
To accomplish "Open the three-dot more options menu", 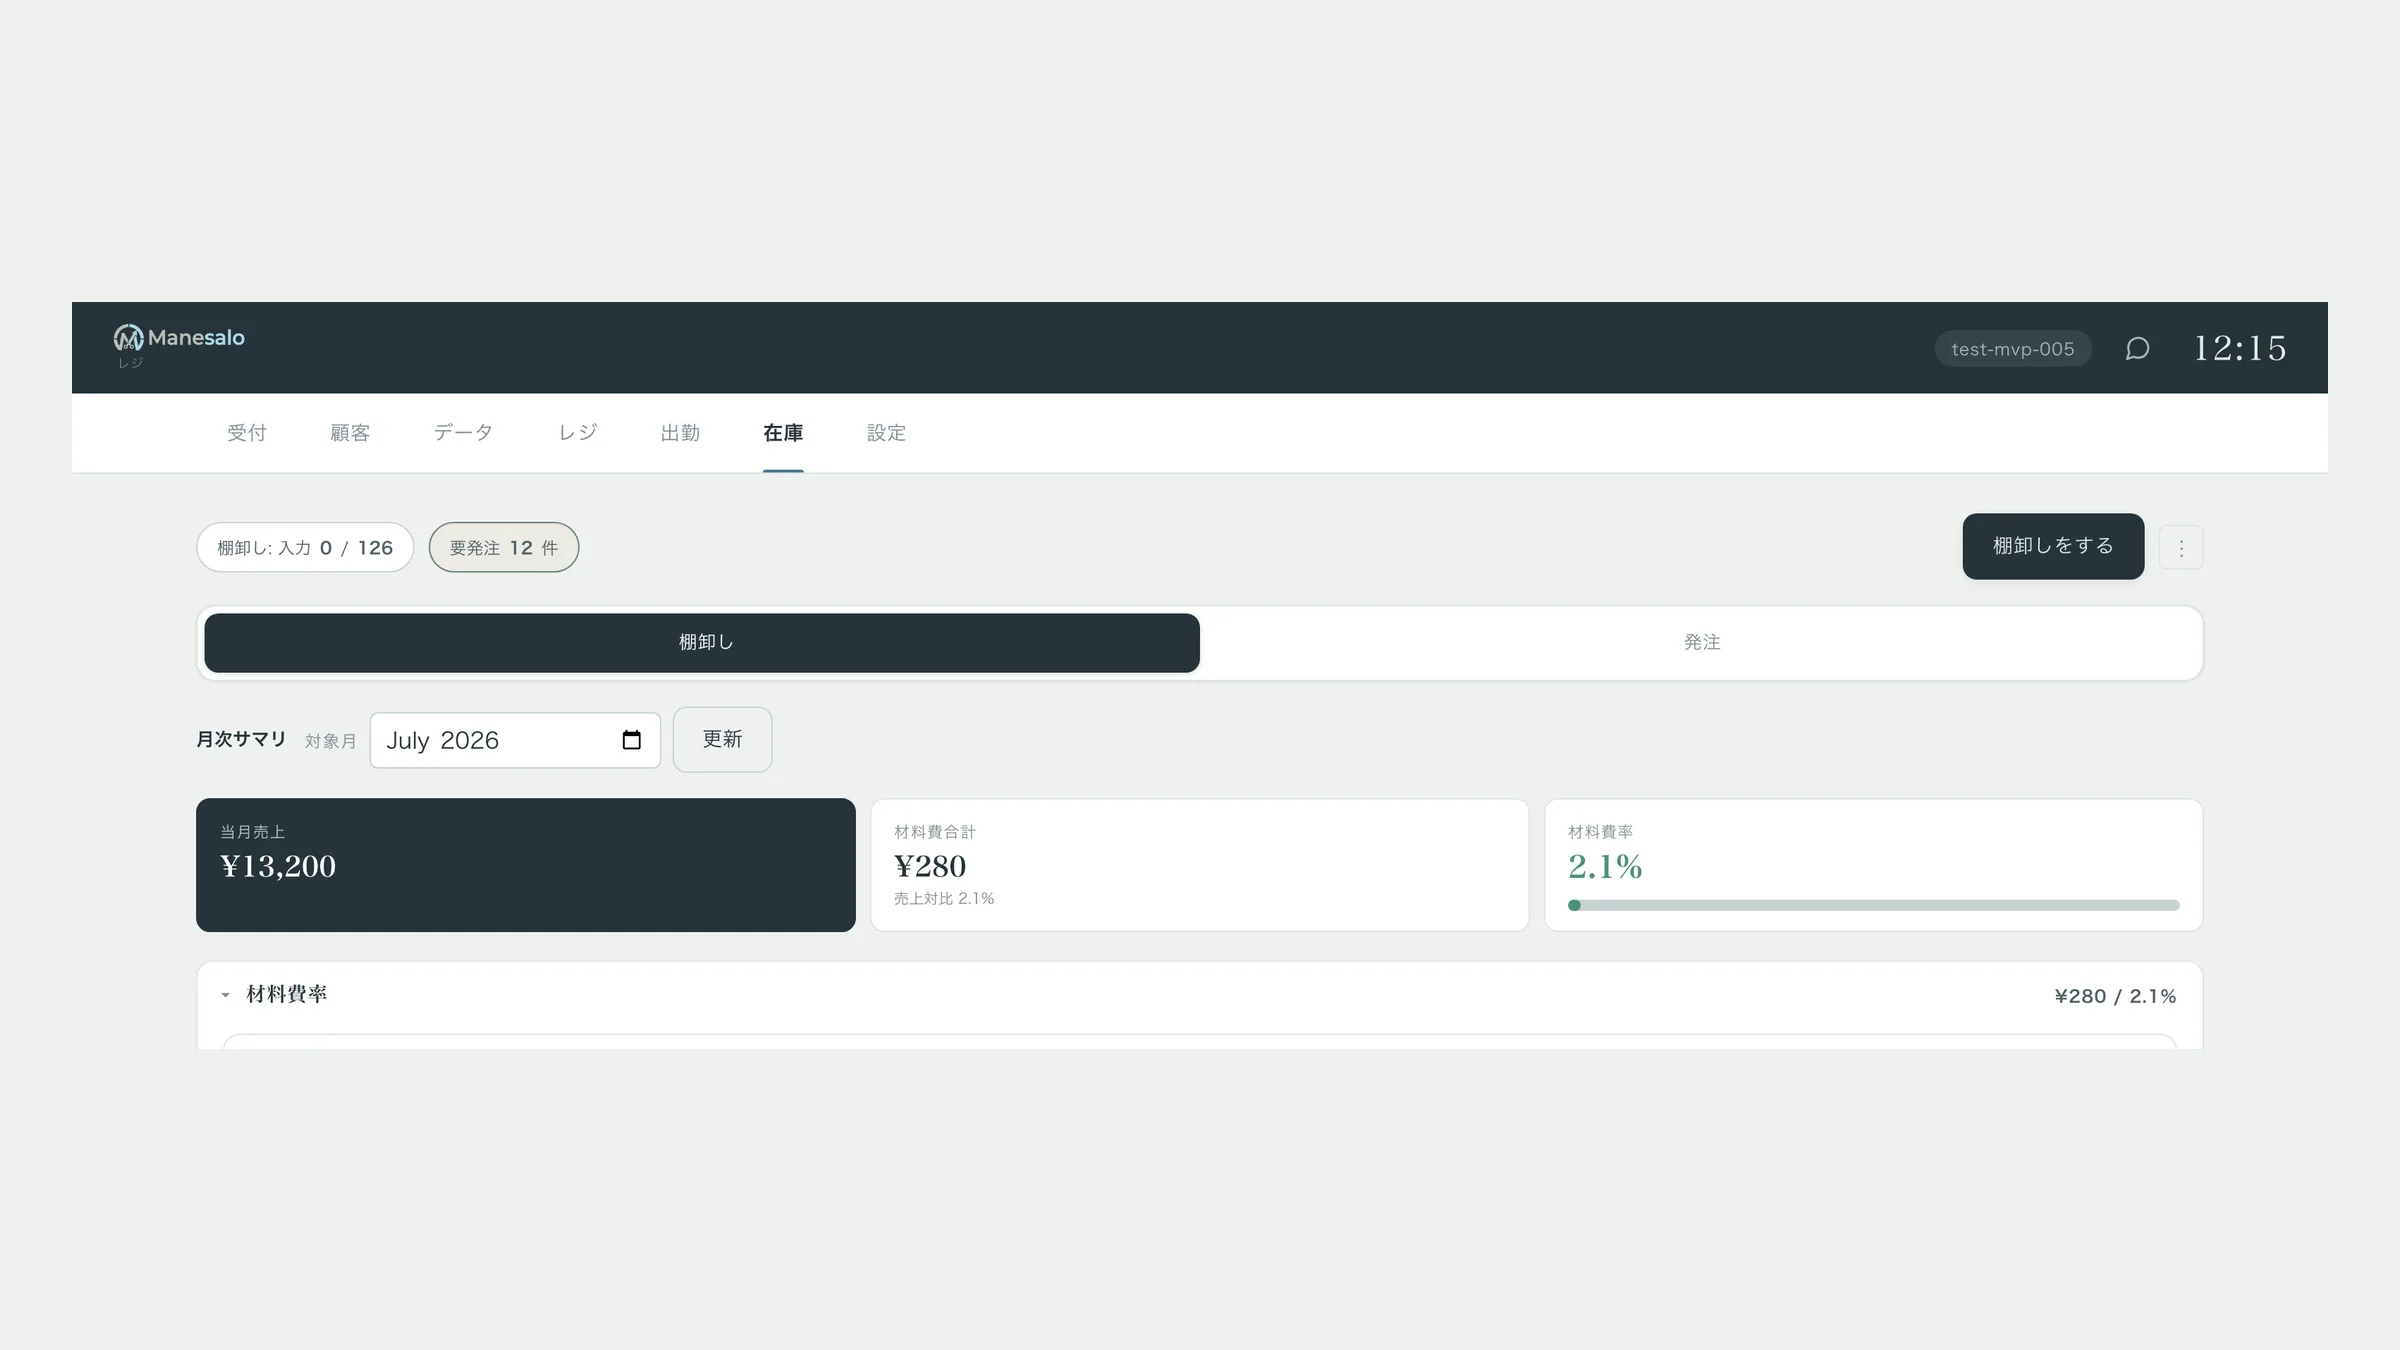I will pyautogui.click(x=2181, y=547).
